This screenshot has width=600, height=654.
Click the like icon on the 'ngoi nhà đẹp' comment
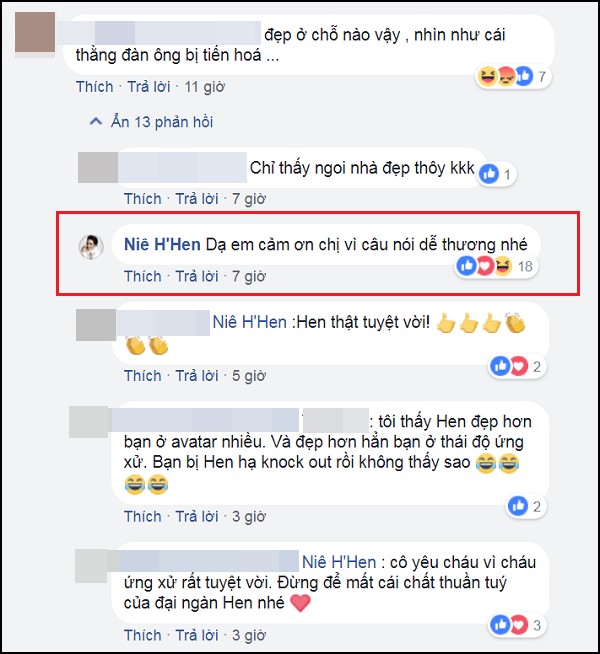pyautogui.click(x=489, y=174)
